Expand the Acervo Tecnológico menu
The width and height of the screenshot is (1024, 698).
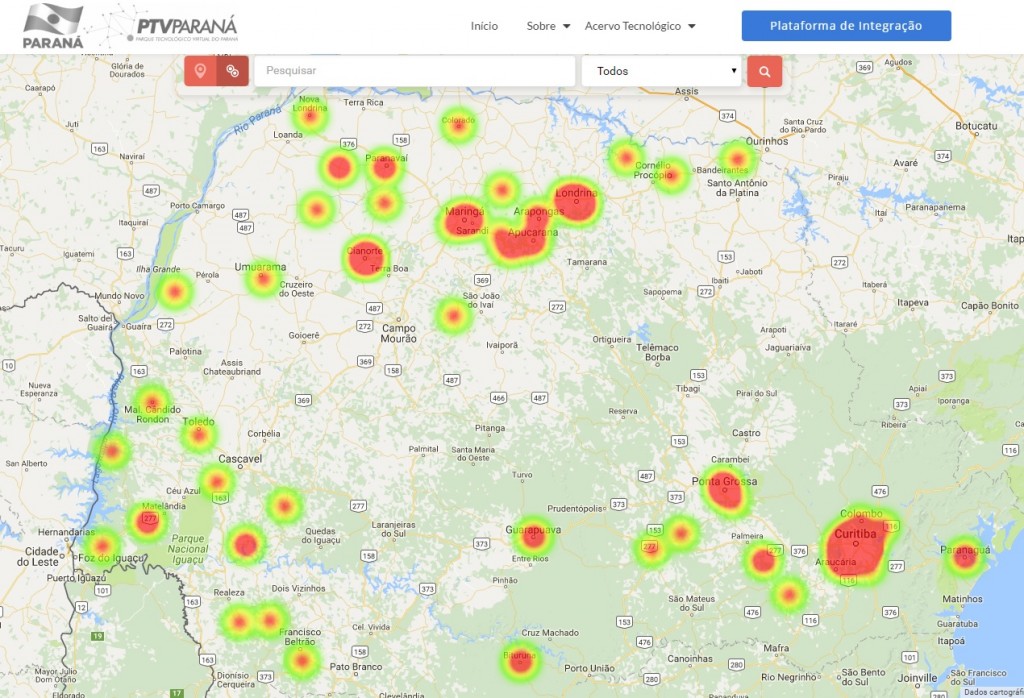click(x=639, y=26)
